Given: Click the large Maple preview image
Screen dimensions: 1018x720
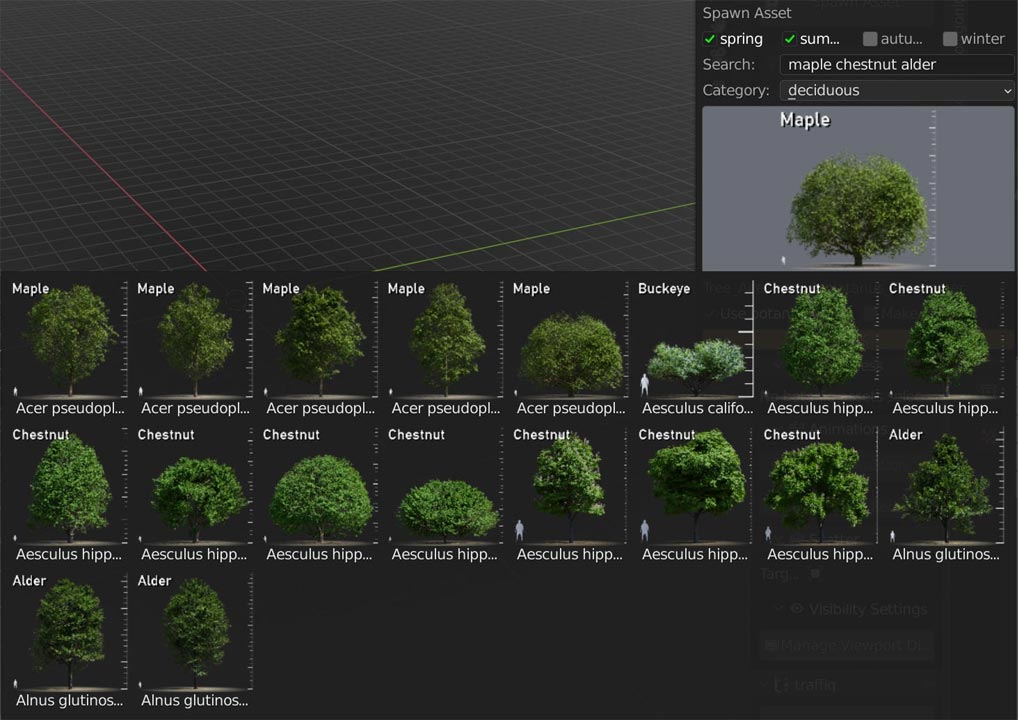Looking at the screenshot, I should [857, 188].
